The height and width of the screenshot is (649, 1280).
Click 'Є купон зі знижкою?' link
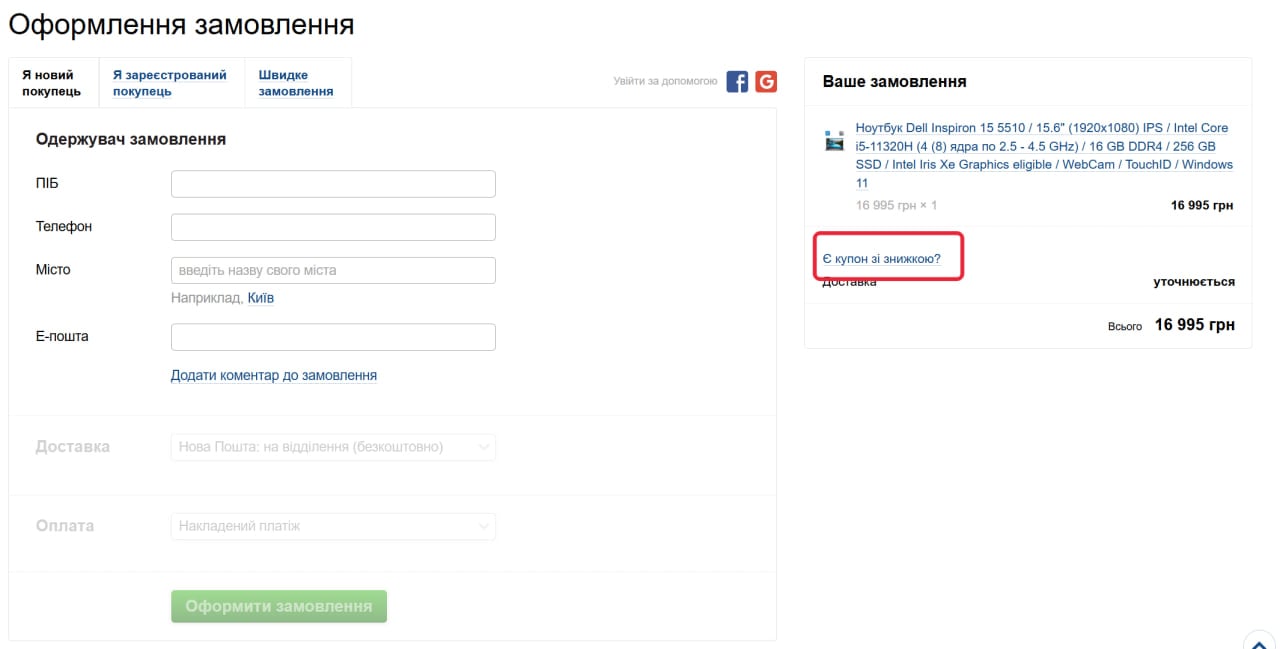tap(881, 259)
